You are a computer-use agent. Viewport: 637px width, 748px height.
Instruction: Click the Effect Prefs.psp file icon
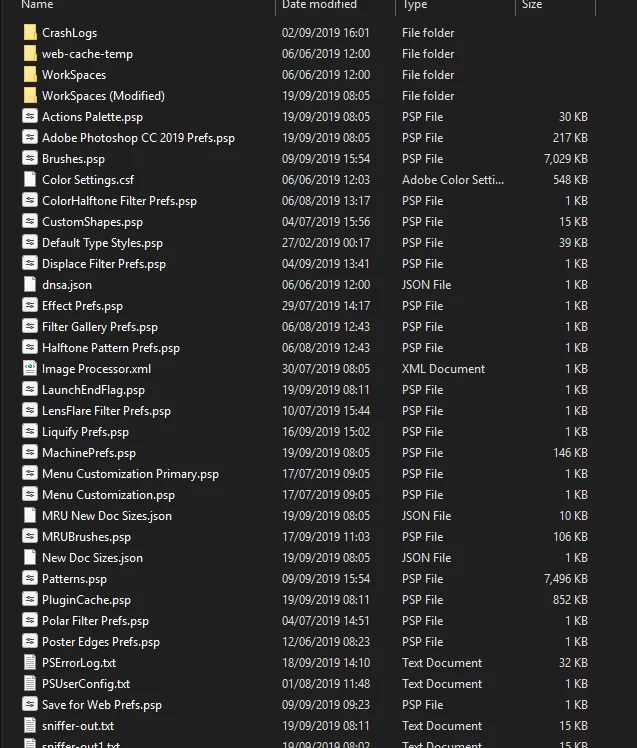pos(30,305)
